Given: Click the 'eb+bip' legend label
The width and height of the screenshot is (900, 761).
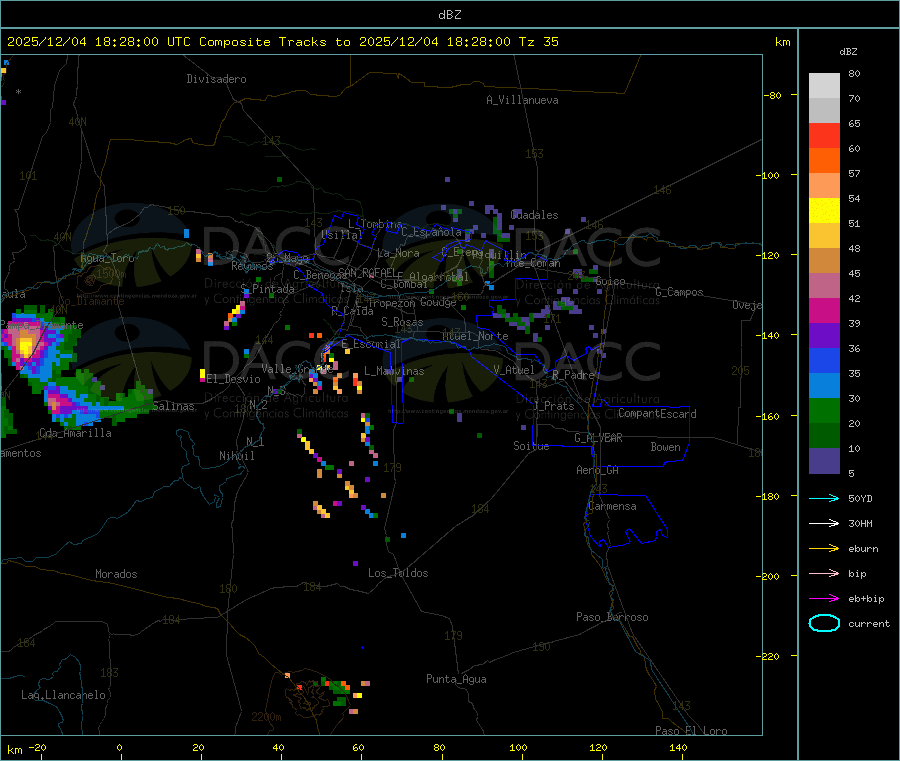Looking at the screenshot, I should 866,599.
